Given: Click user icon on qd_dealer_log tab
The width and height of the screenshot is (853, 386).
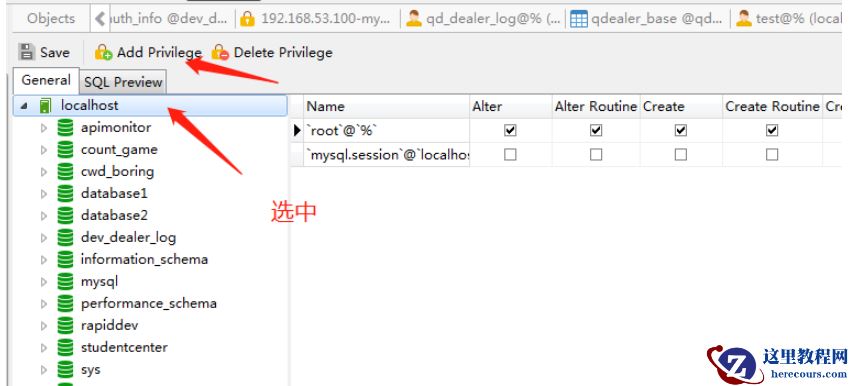Looking at the screenshot, I should click(414, 19).
